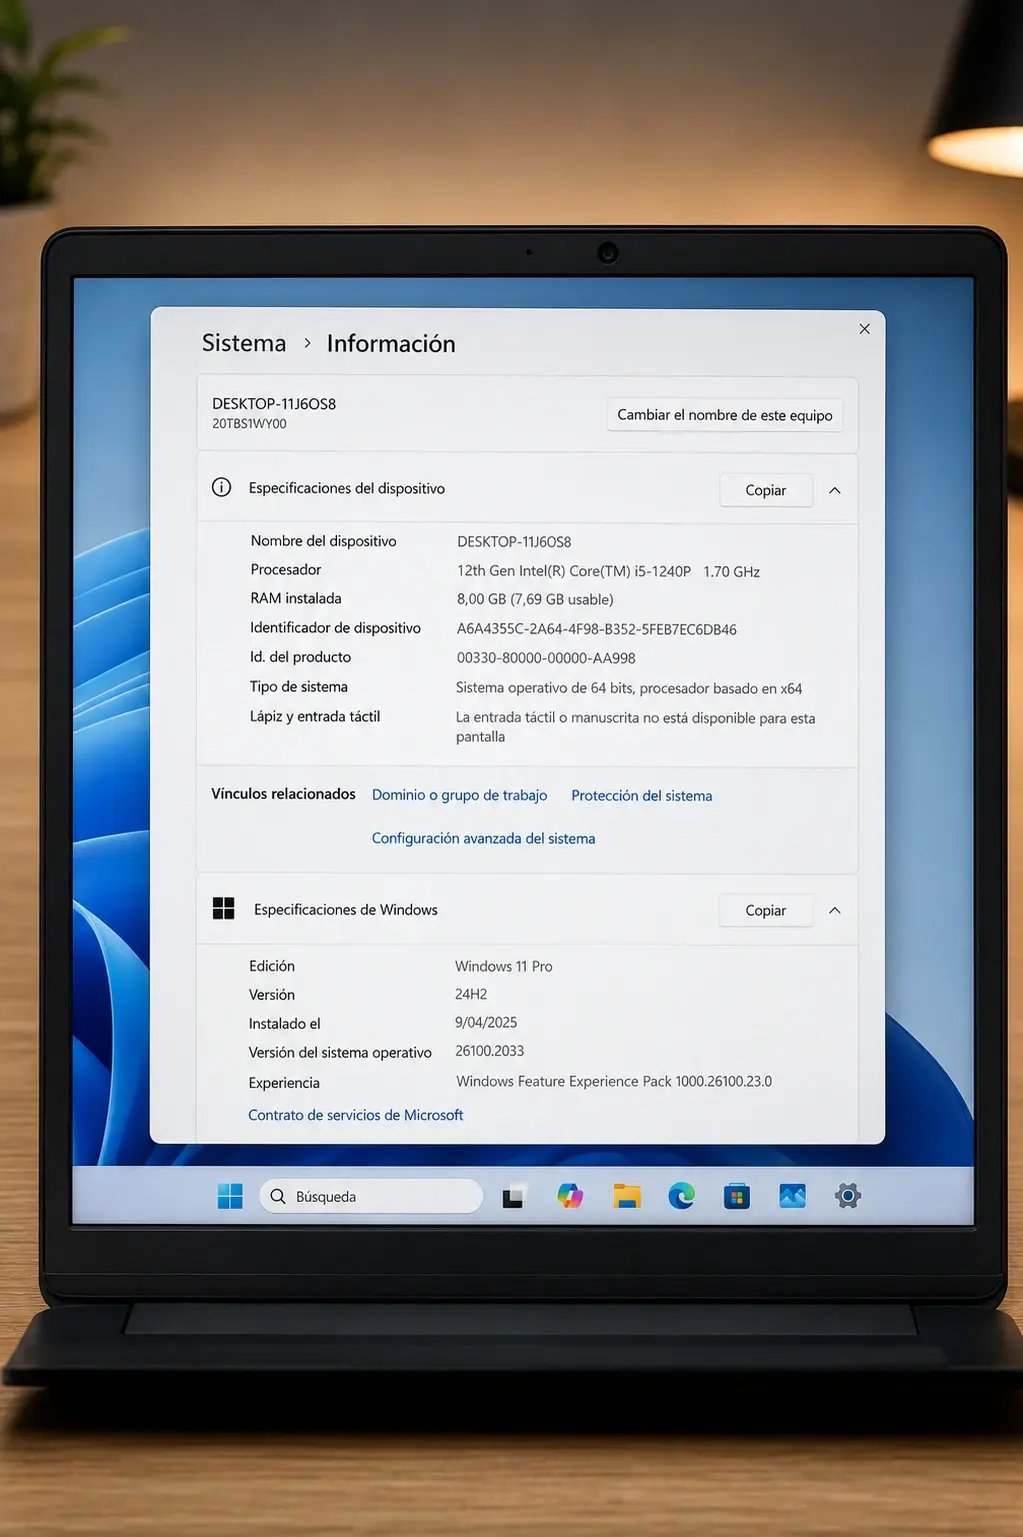Select OS build 26100.2033

coord(490,1051)
